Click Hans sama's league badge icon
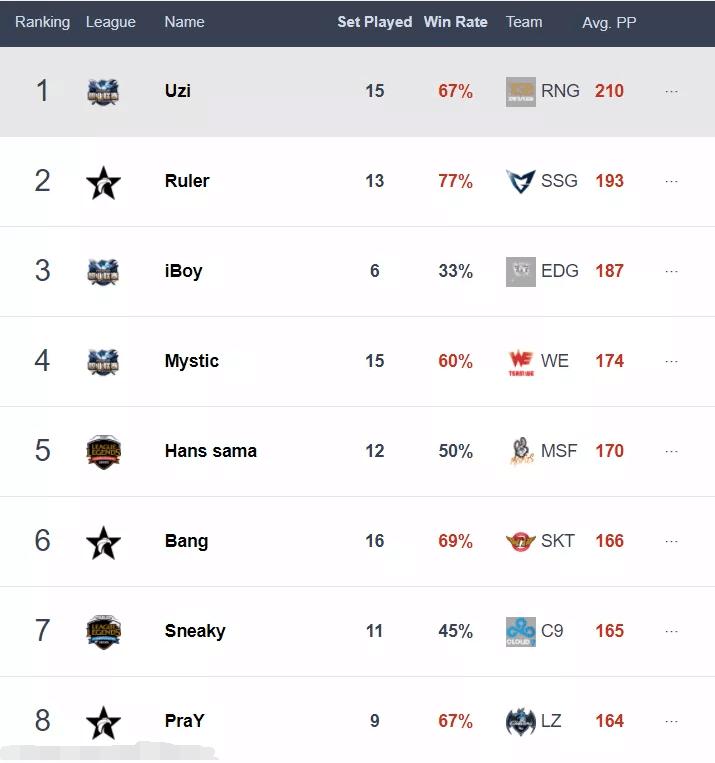715x763 pixels. point(103,451)
